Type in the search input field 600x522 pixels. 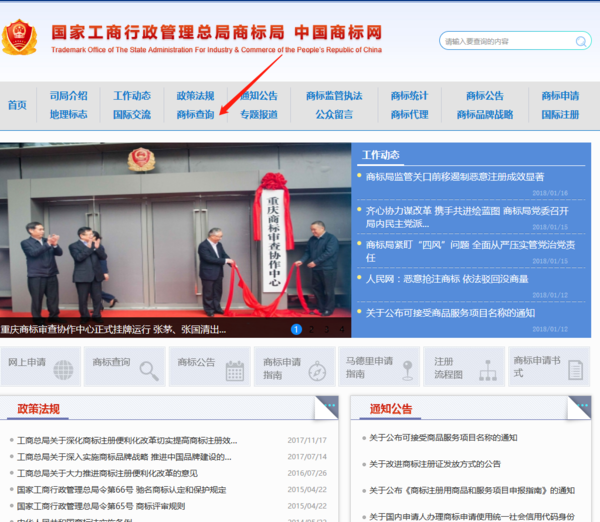505,41
